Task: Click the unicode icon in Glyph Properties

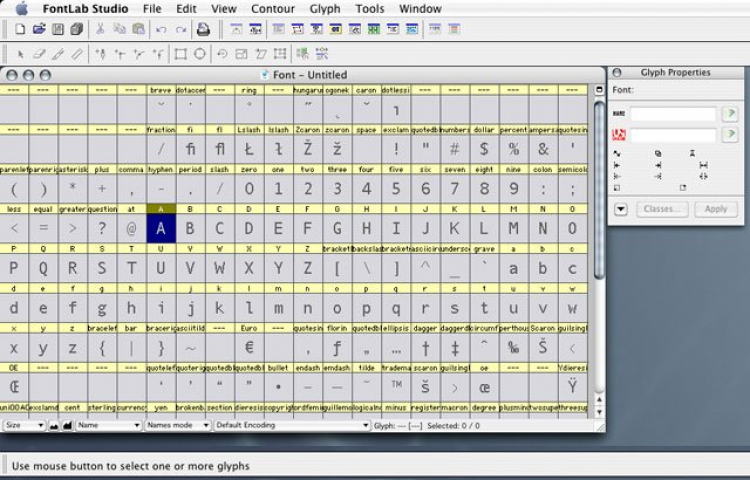Action: click(619, 135)
